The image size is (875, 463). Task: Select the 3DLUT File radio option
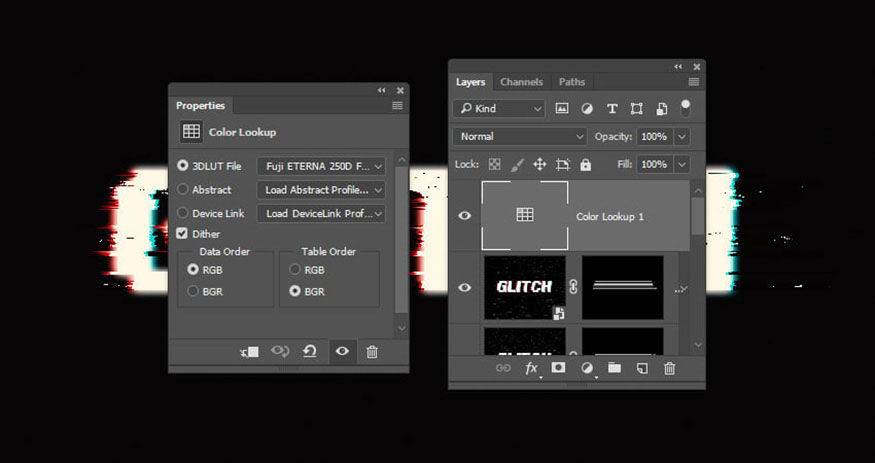tap(182, 166)
